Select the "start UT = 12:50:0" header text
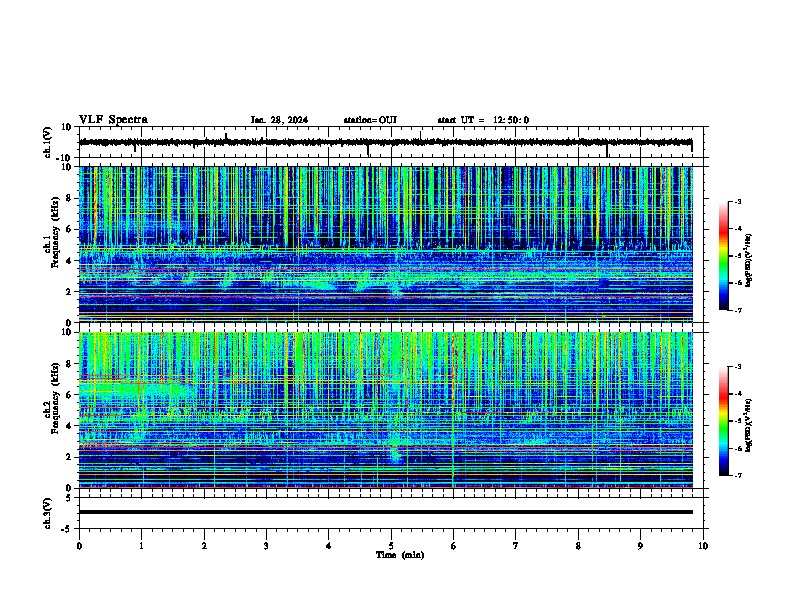Viewport: 792px width, 612px height. click(483, 120)
